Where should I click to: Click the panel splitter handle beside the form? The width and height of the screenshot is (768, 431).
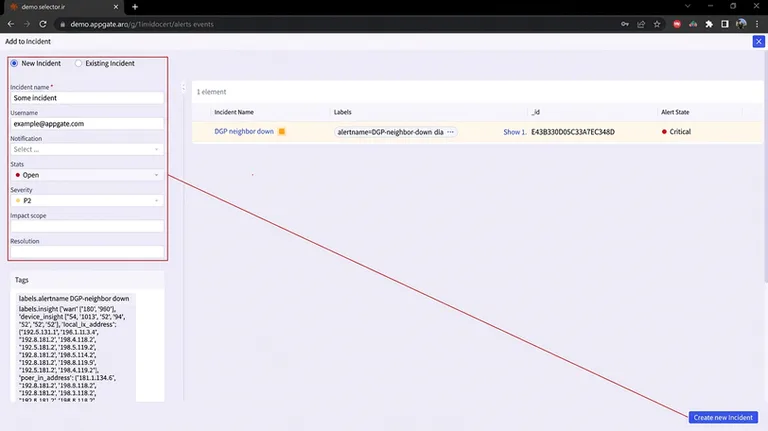pyautogui.click(x=184, y=87)
